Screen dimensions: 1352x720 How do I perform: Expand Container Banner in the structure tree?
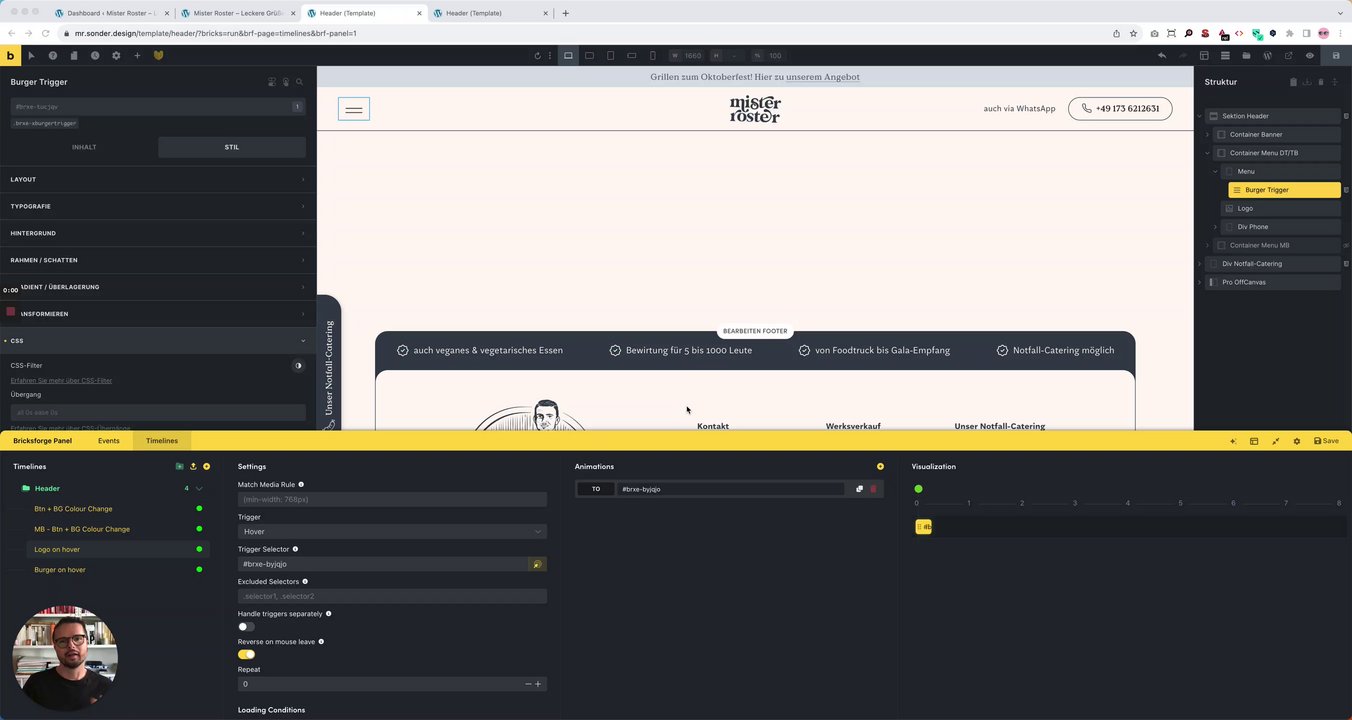click(x=1207, y=134)
